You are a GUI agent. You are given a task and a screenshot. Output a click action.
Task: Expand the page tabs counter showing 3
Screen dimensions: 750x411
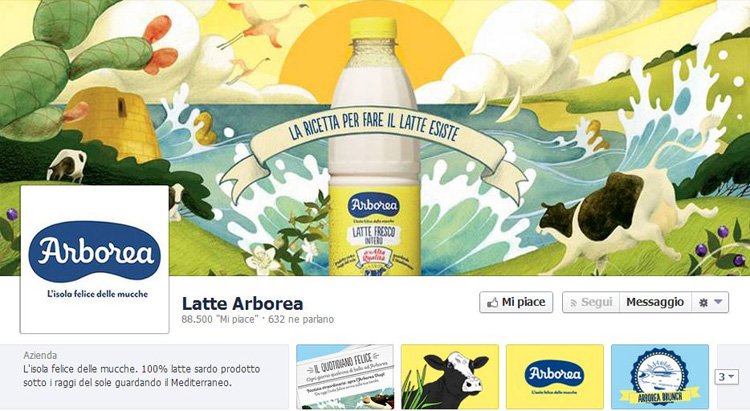coord(726,377)
